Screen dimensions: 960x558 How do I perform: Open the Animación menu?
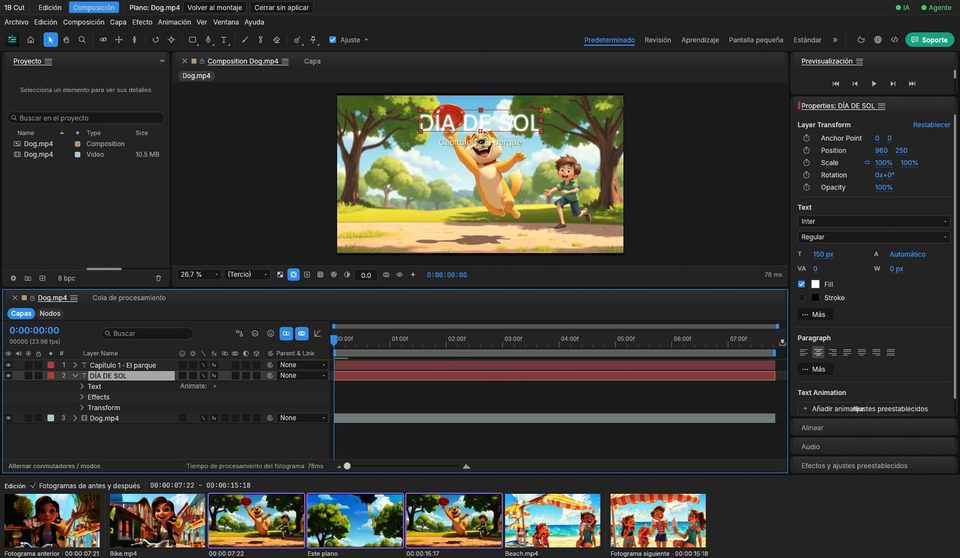[x=174, y=22]
